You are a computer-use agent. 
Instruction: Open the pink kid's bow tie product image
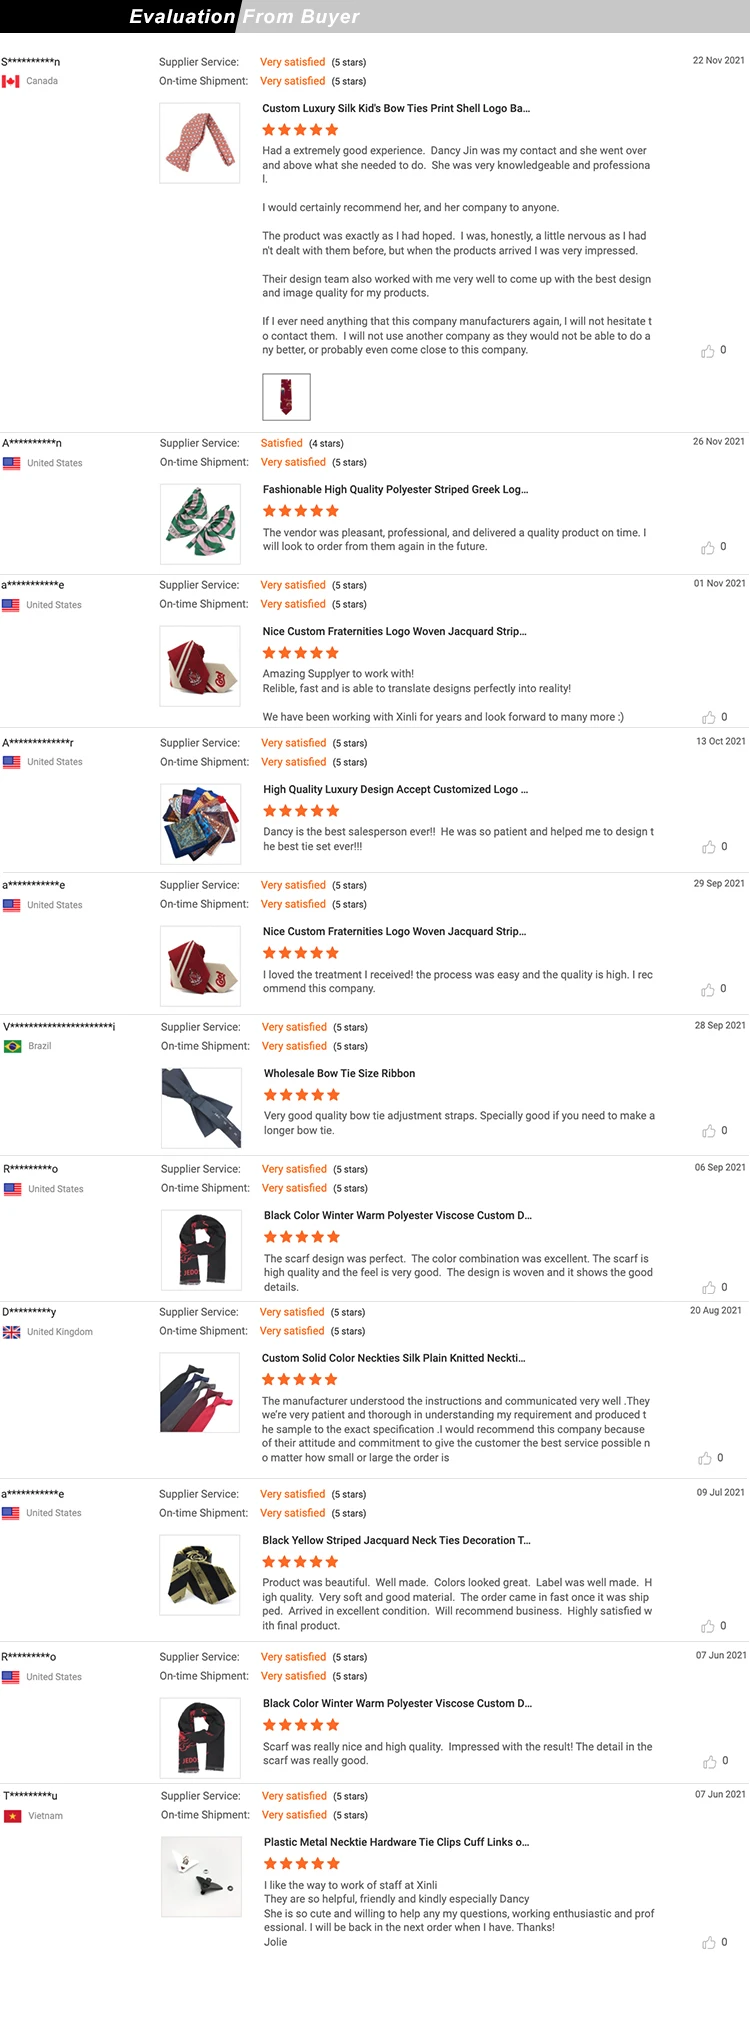tap(200, 143)
